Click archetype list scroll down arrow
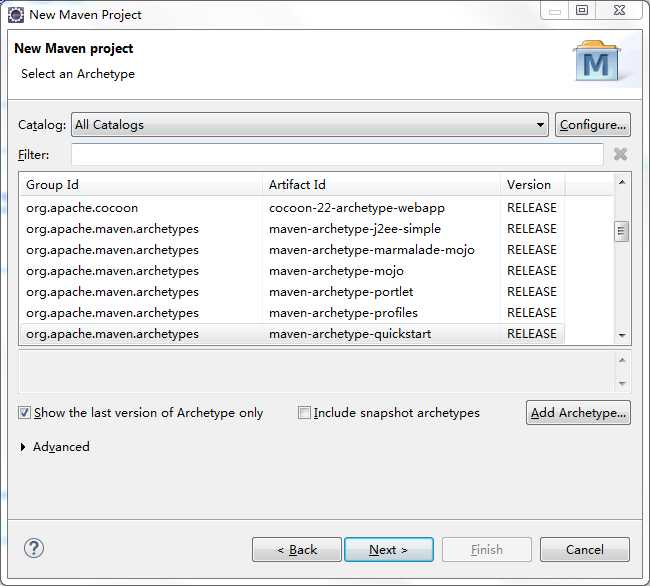The image size is (650, 586). (621, 335)
